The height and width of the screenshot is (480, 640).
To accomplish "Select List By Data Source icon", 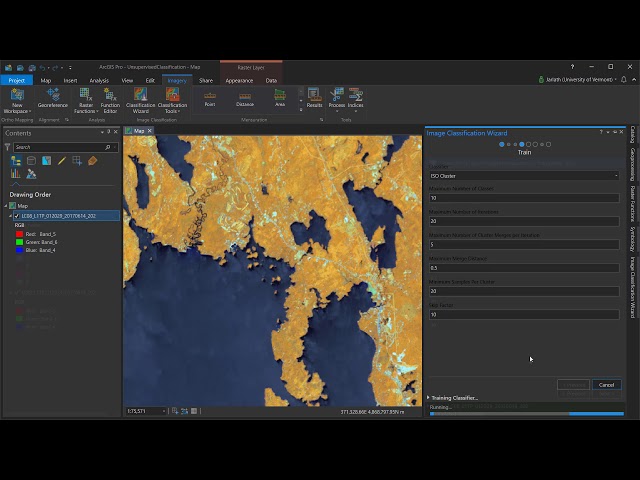I will [x=31, y=161].
